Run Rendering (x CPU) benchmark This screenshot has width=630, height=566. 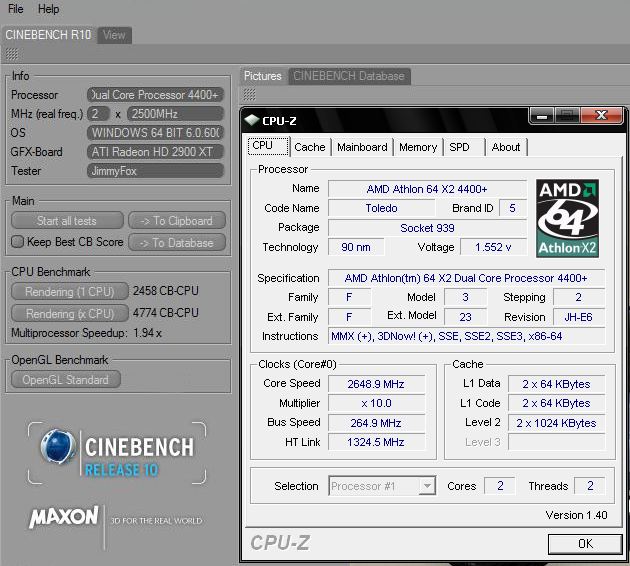pos(70,313)
